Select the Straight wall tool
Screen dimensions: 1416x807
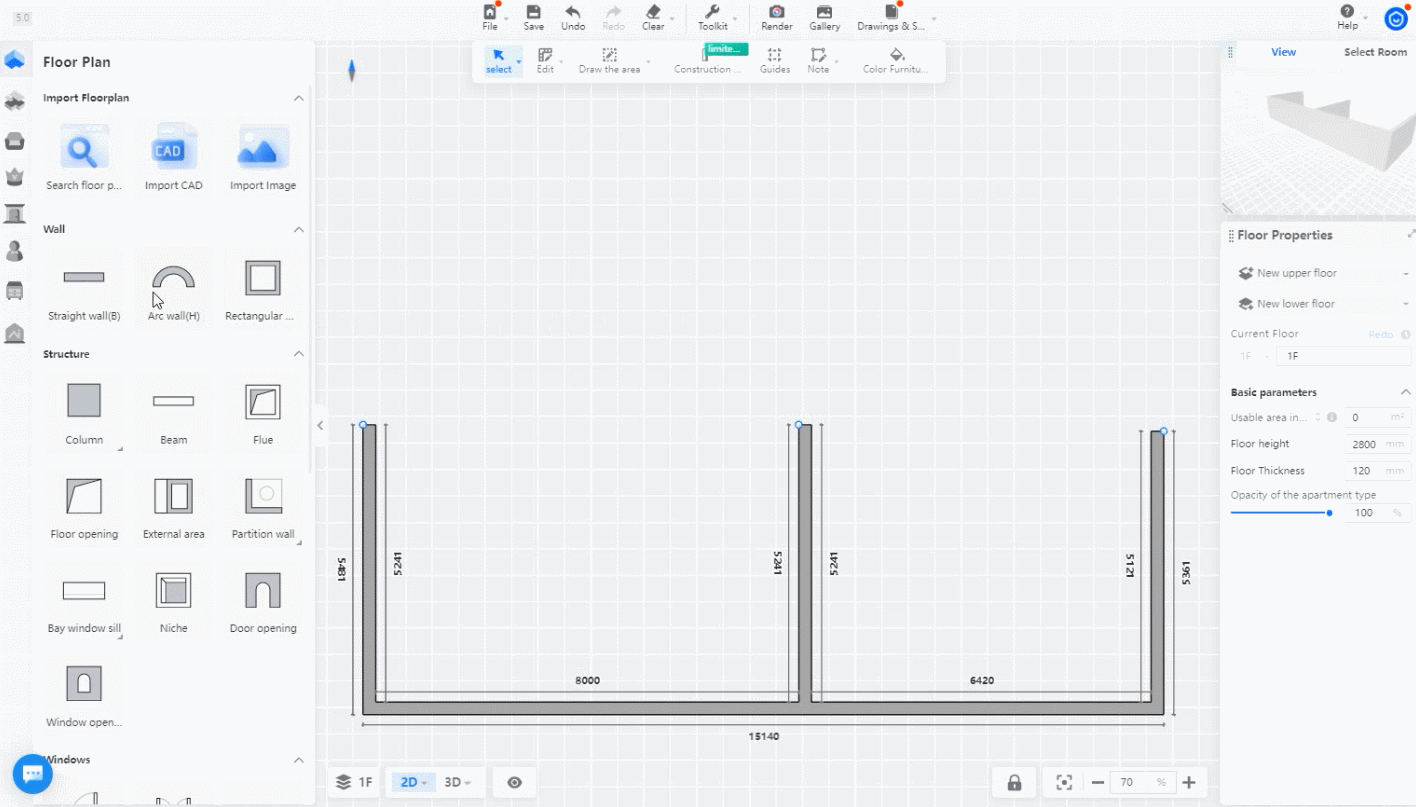(84, 279)
